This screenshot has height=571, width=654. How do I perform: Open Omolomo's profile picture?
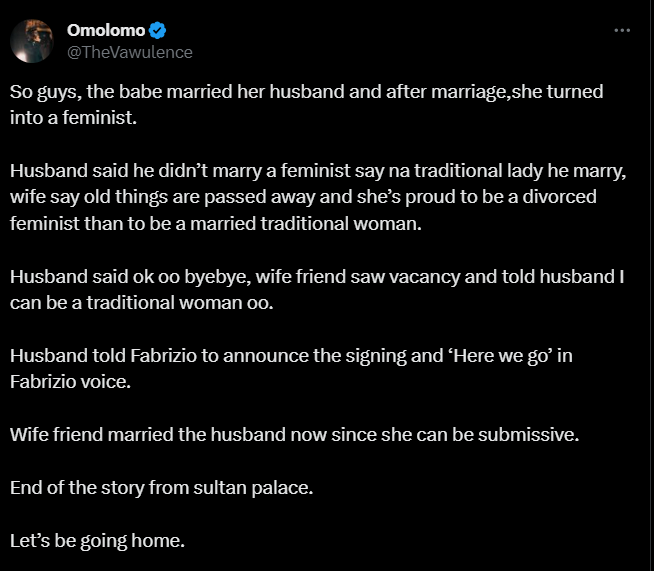[32, 41]
